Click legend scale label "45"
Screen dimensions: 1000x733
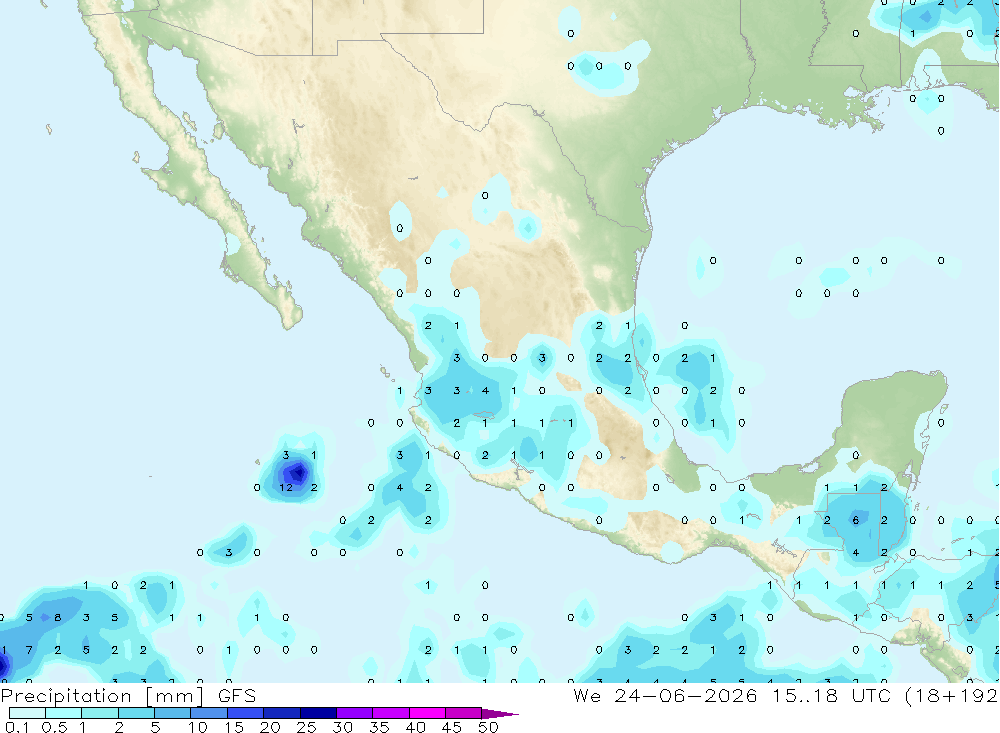point(452,727)
